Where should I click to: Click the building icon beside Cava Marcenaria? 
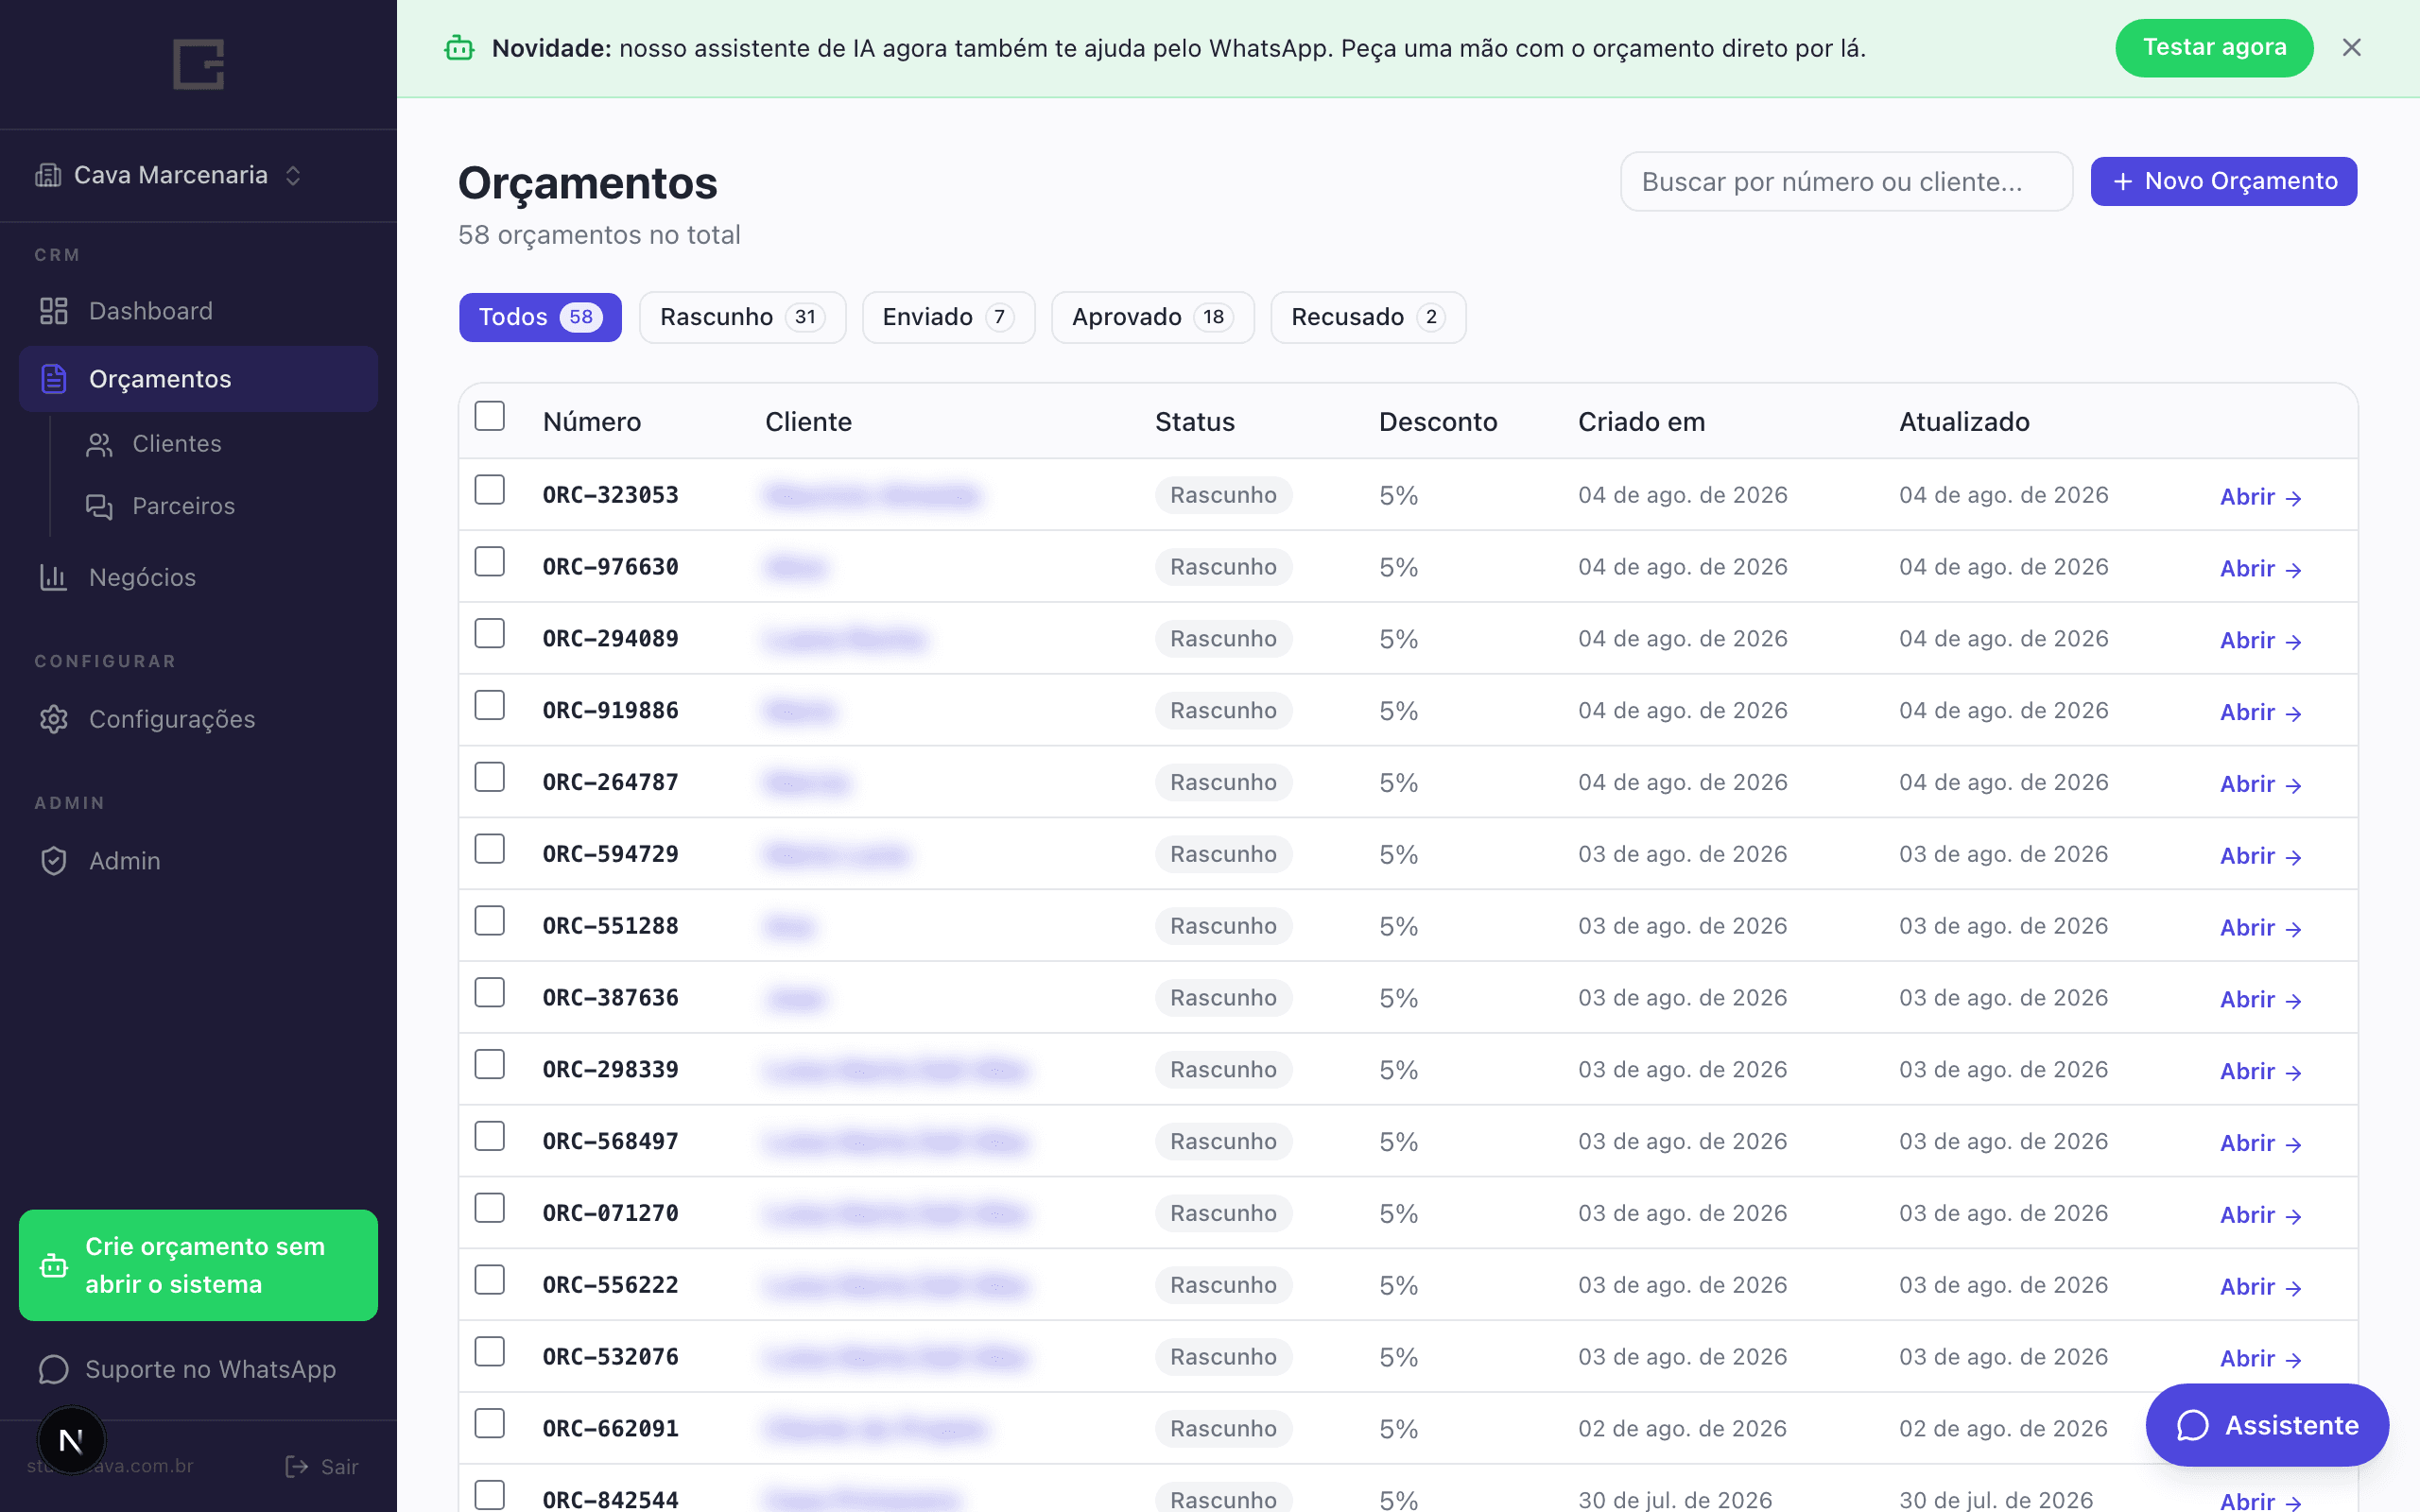pyautogui.click(x=48, y=175)
